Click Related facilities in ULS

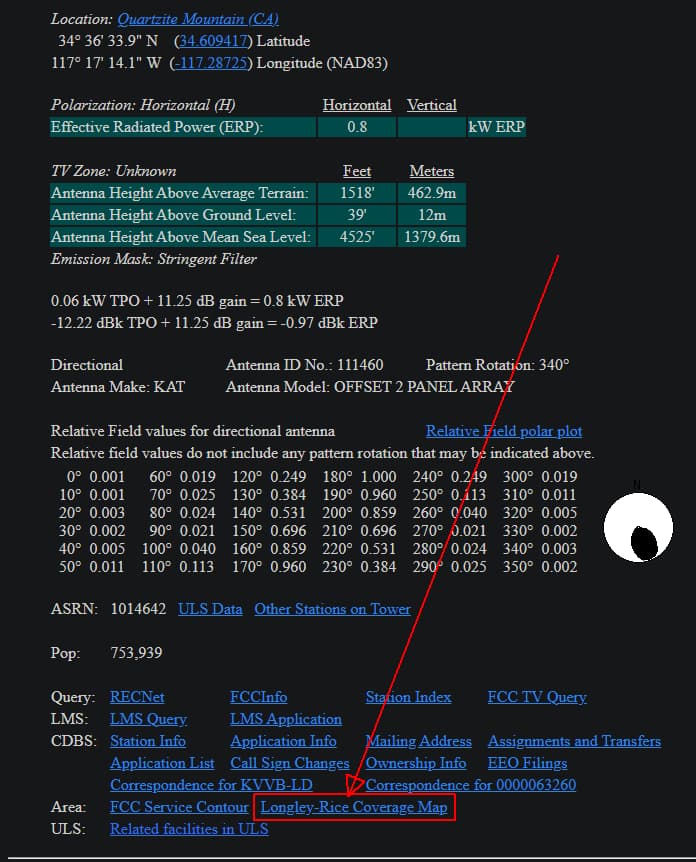(x=189, y=829)
